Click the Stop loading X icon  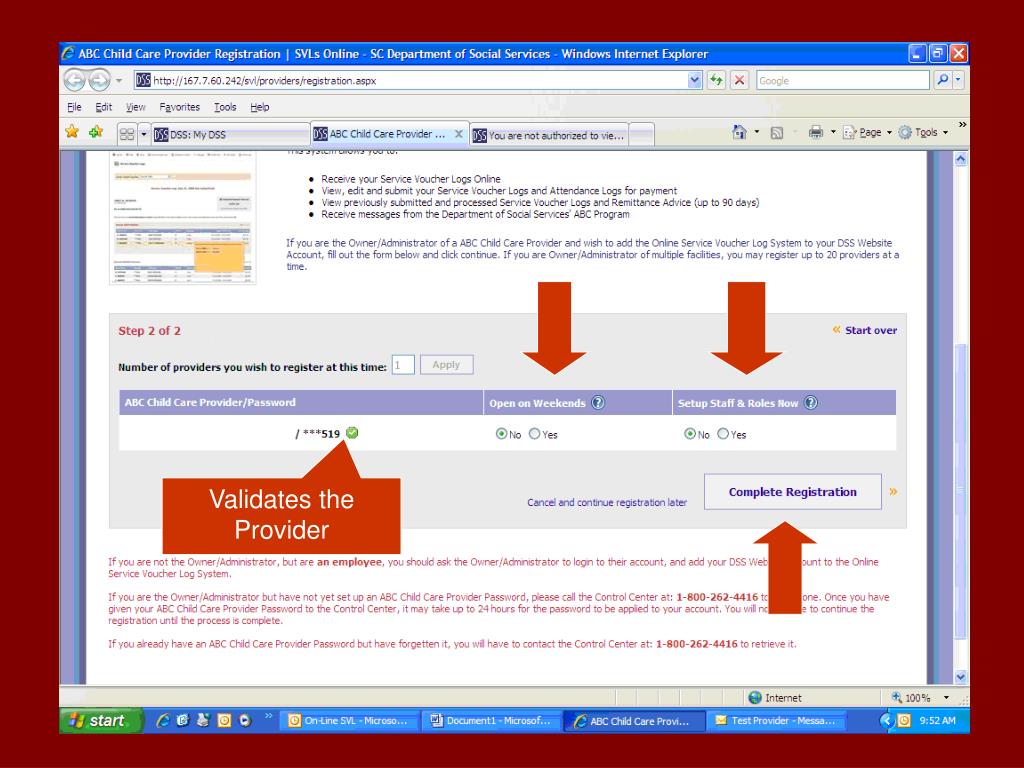click(739, 80)
